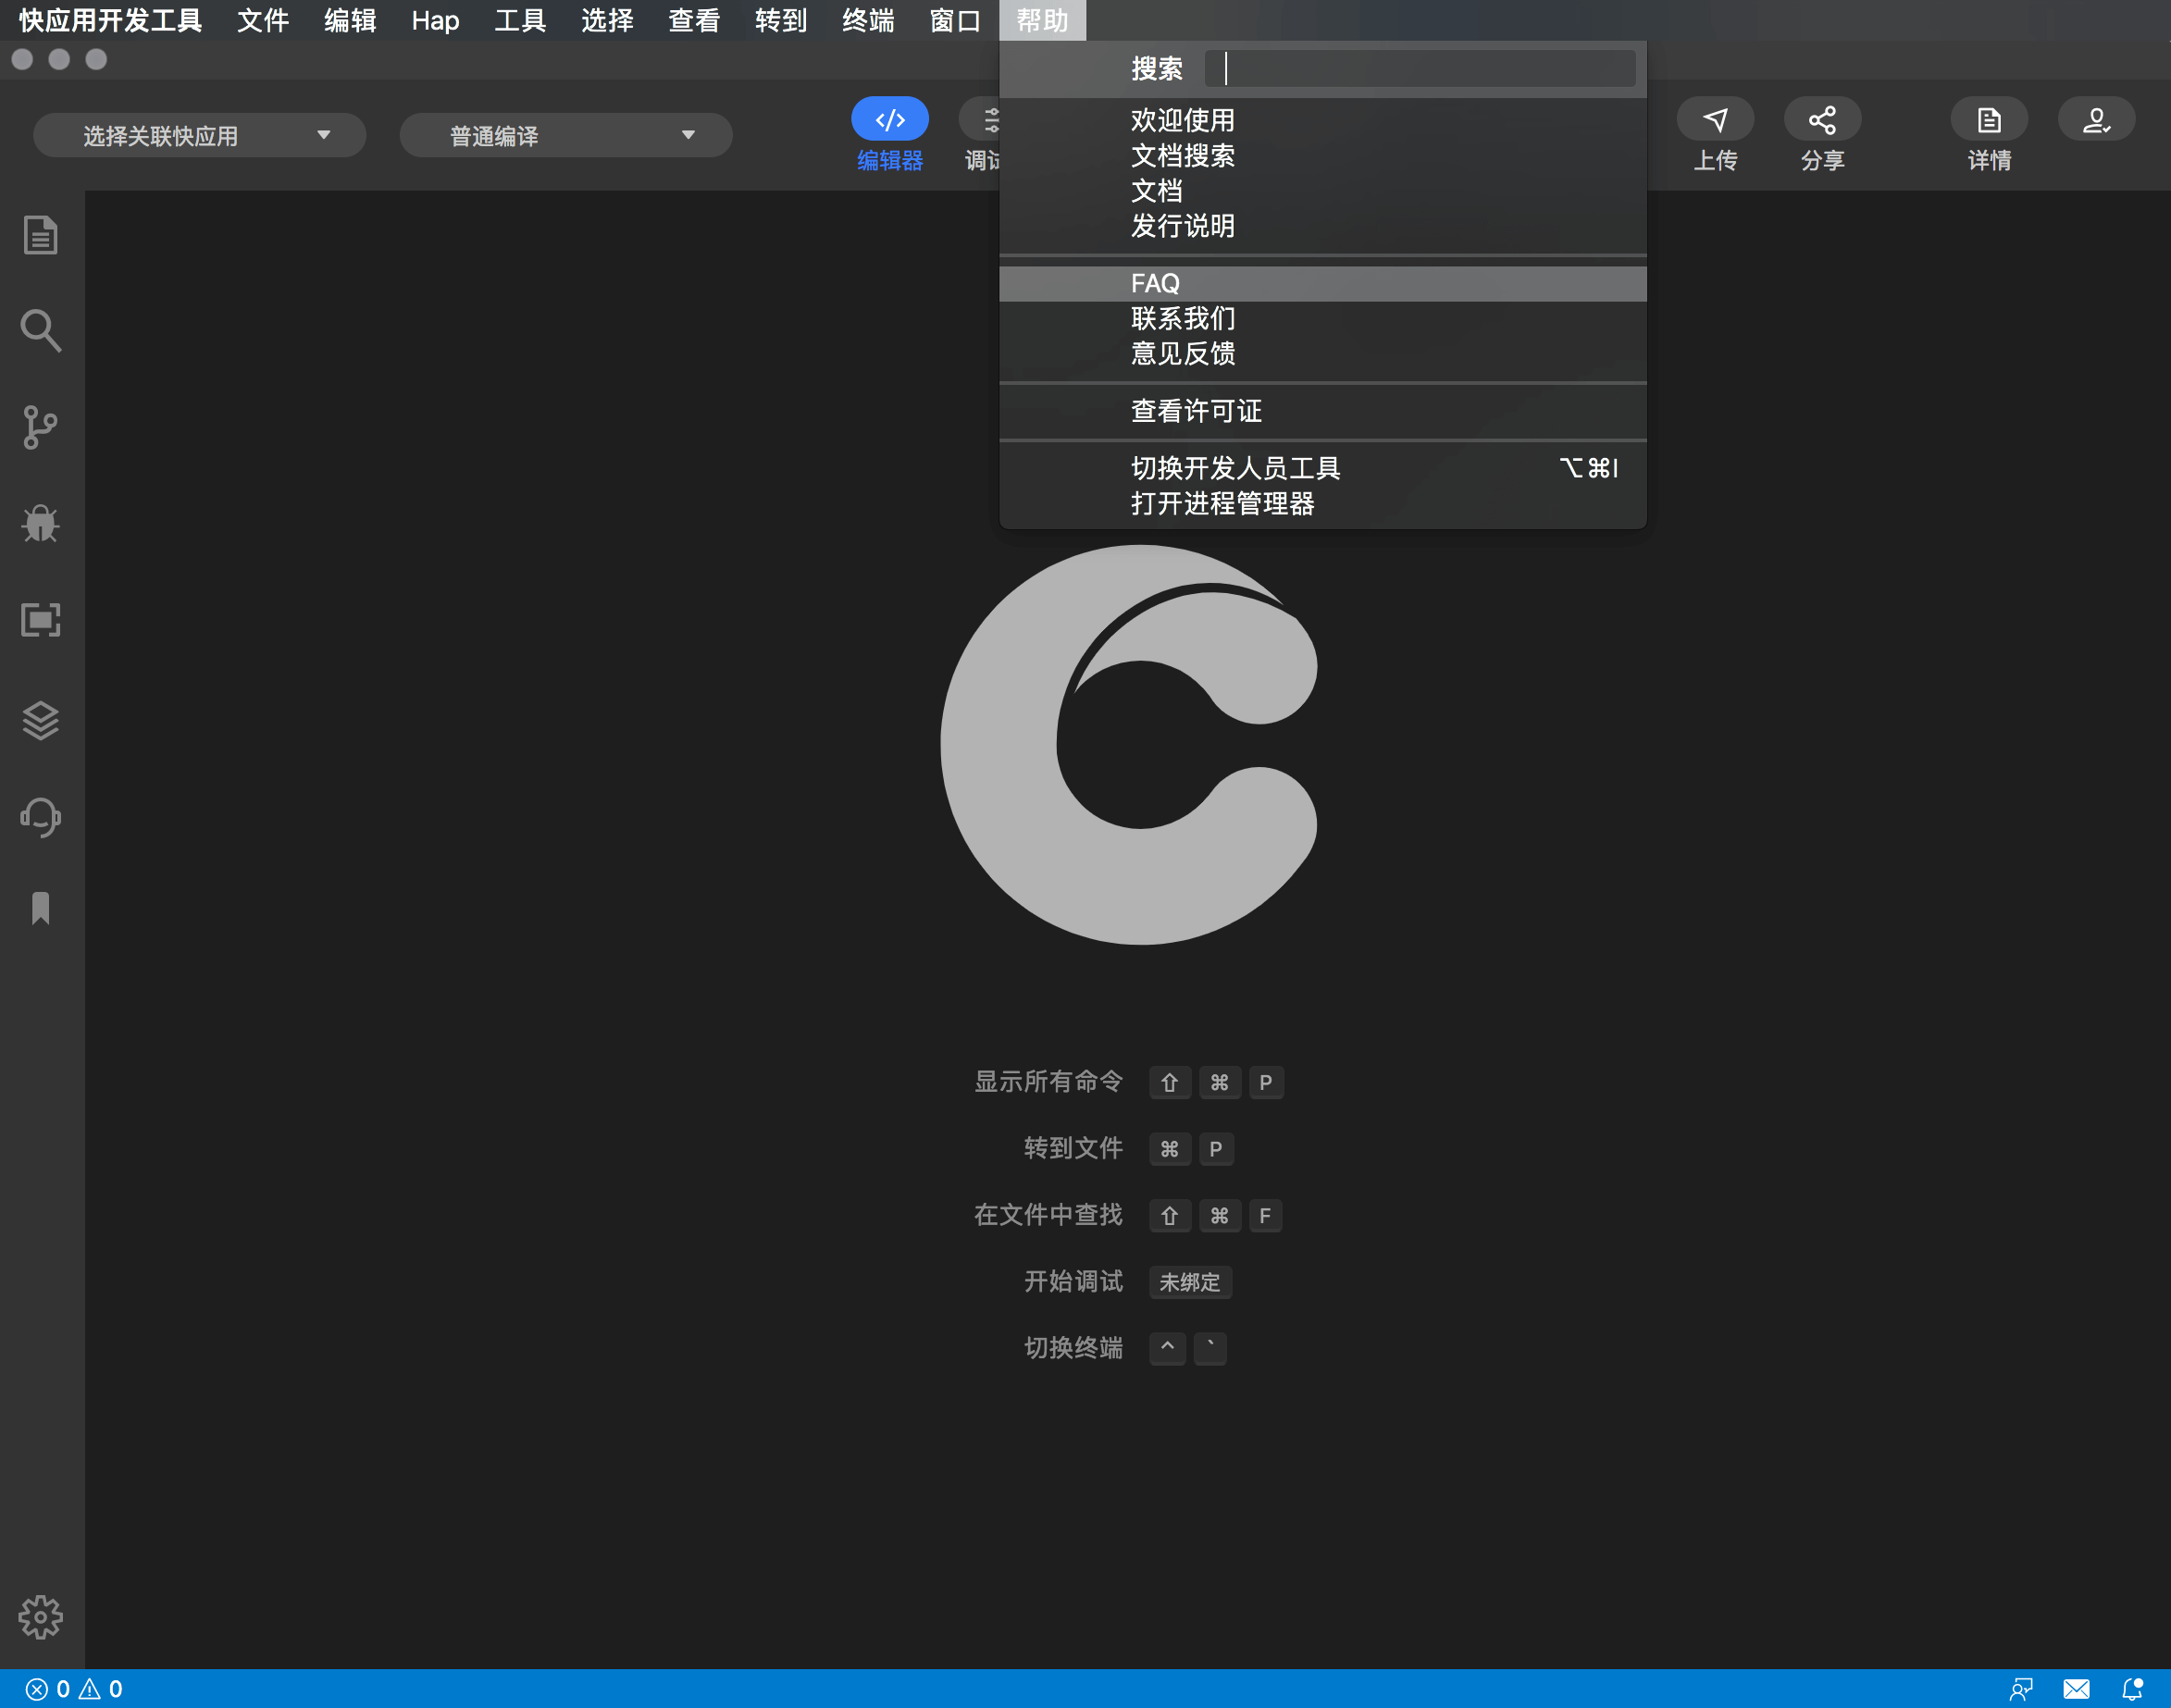Open the Debug bug icon in sidebar

click(x=41, y=523)
